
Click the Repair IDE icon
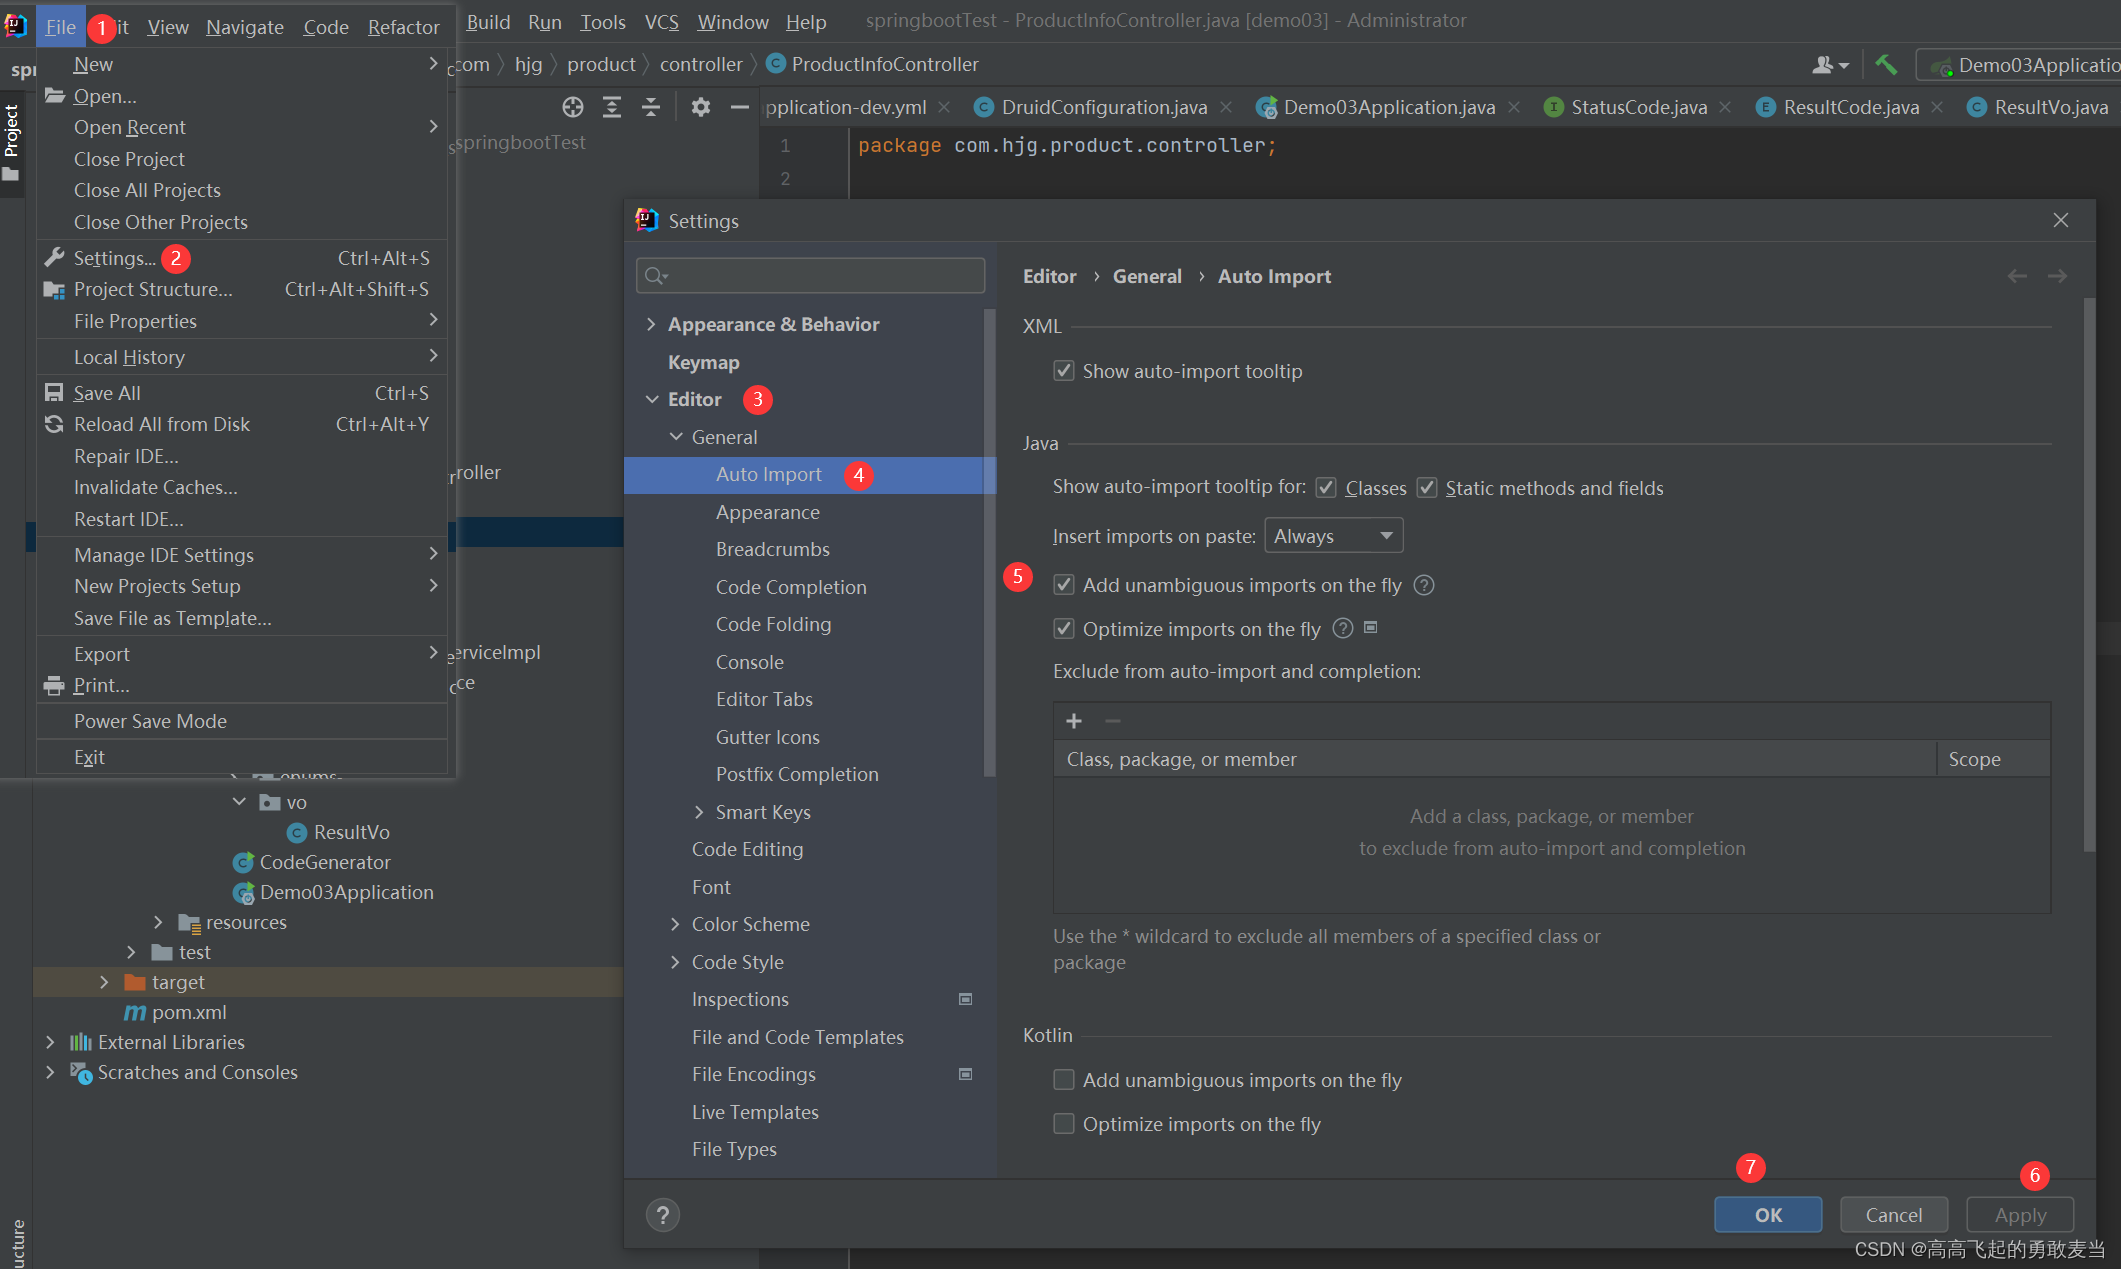pyautogui.click(x=128, y=456)
